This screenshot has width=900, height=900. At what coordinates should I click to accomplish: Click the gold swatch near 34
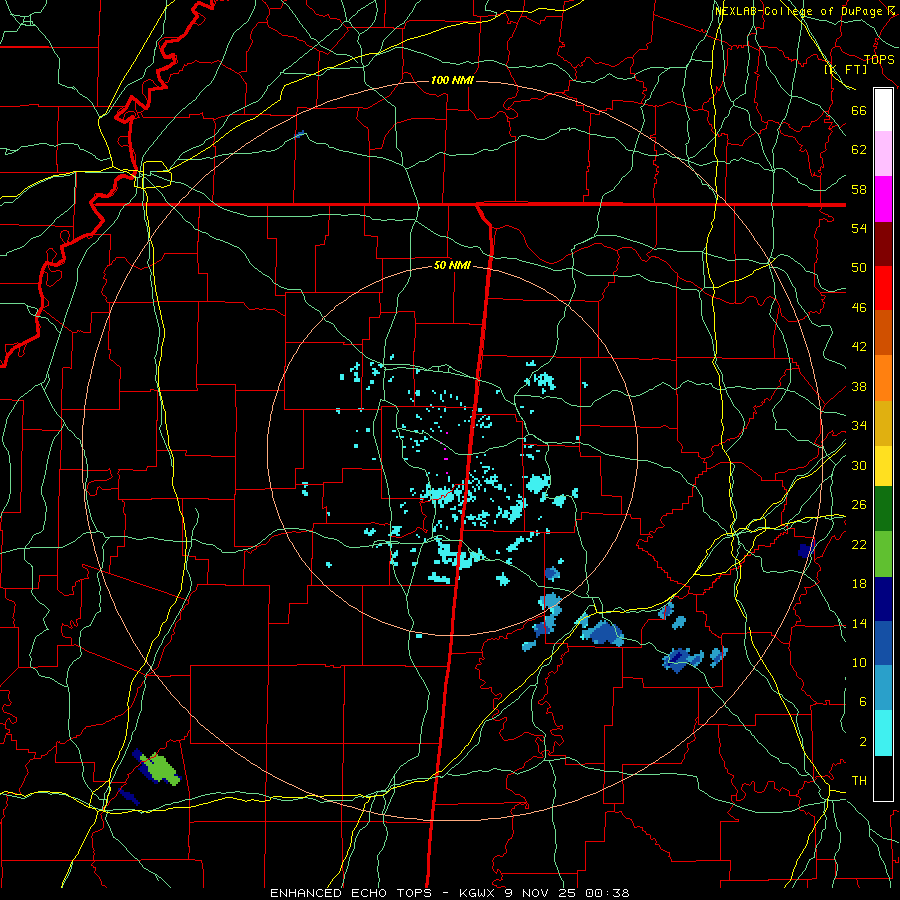pyautogui.click(x=883, y=423)
